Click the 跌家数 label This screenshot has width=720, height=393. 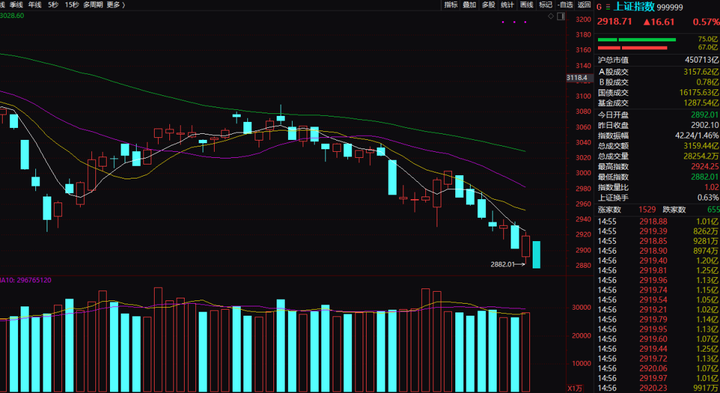click(x=674, y=210)
